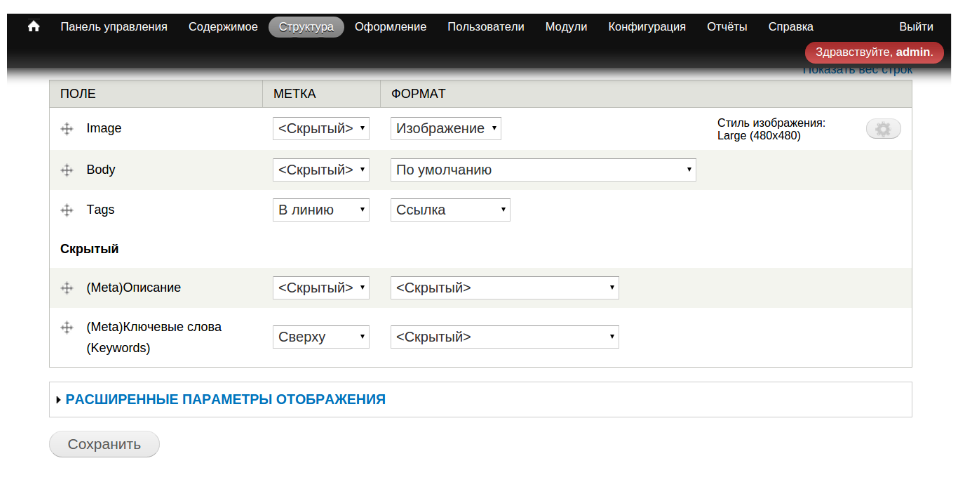Open Body format dropdown 'По умолчанию'
This screenshot has width=957, height=484.
542,170
